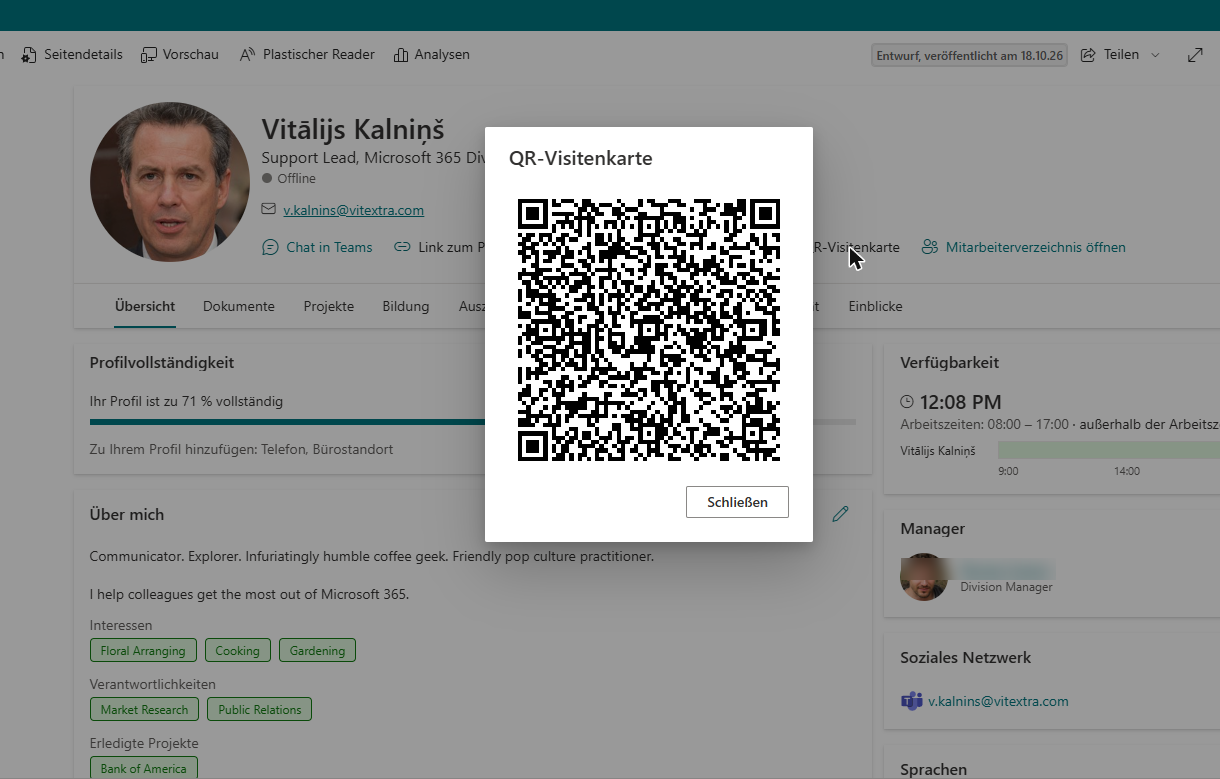This screenshot has height=779, width=1220.
Task: Click the Verfügbarkeit heading
Action: [949, 363]
